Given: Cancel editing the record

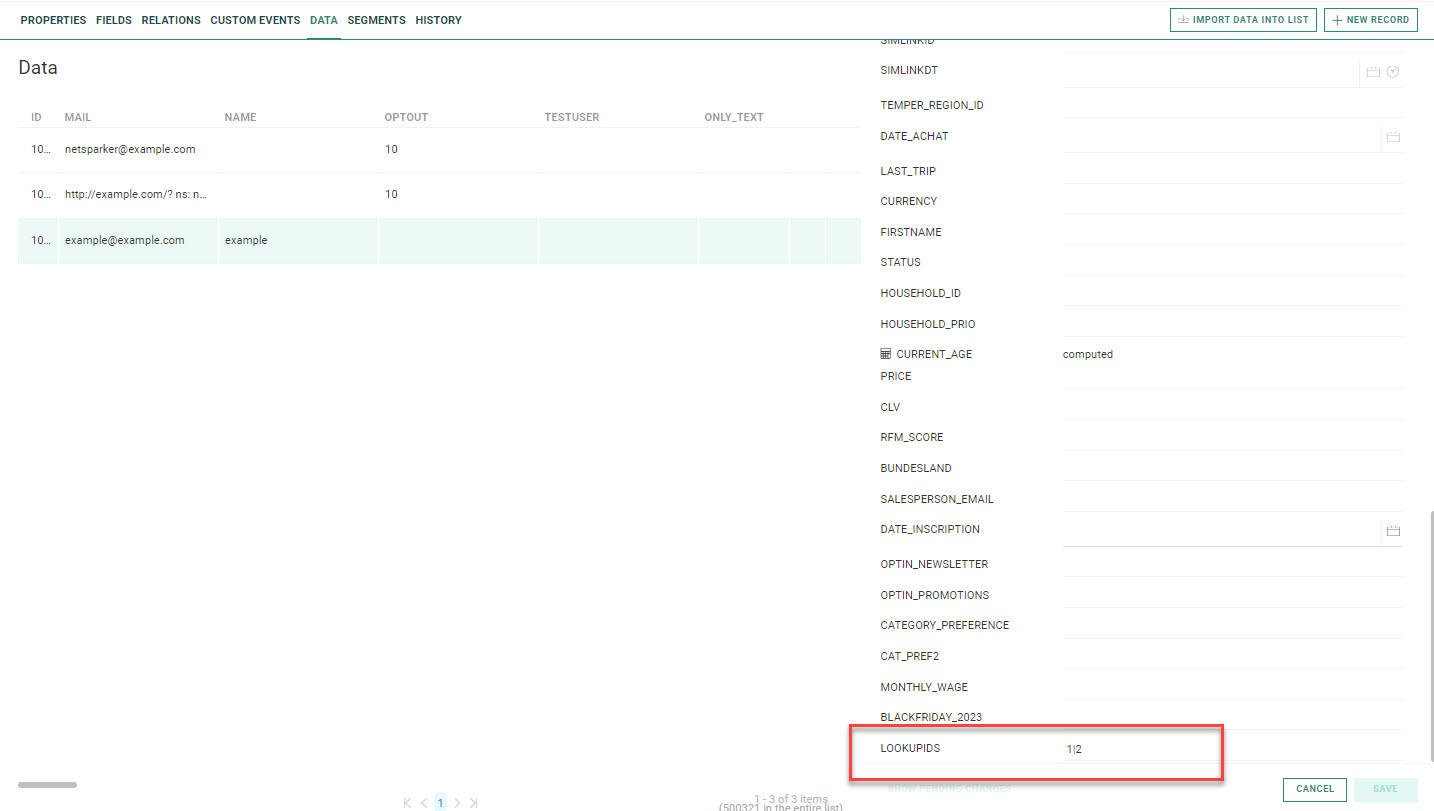Looking at the screenshot, I should click(x=1314, y=789).
